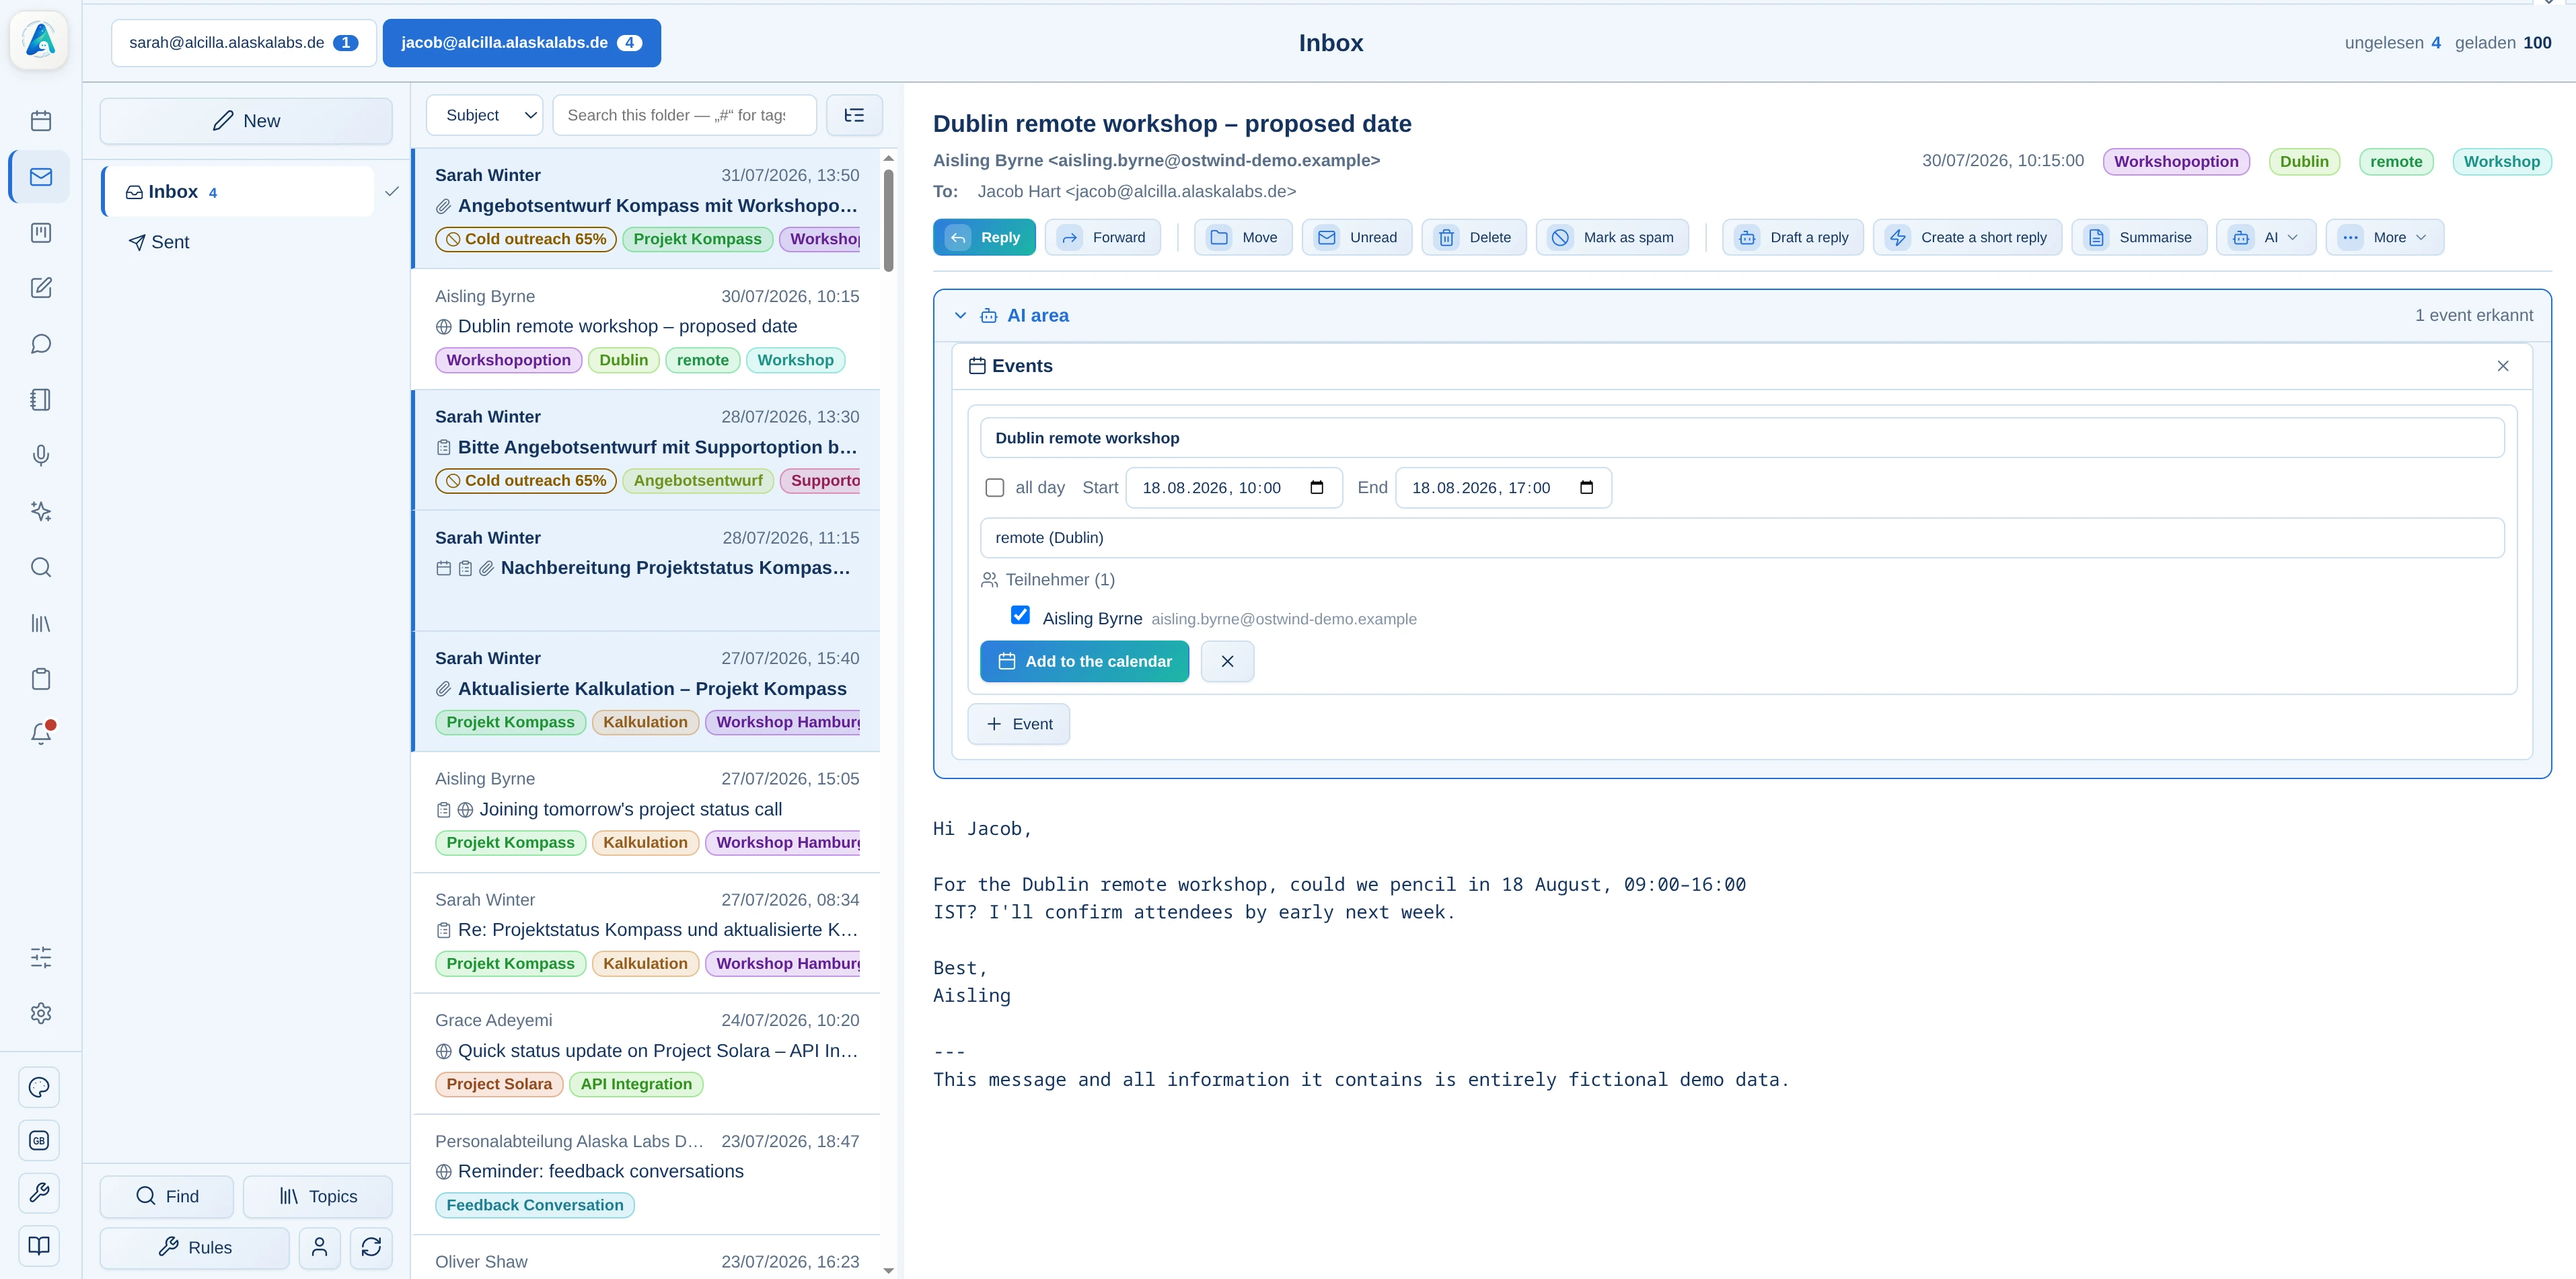Discard the detected event with X button
This screenshot has height=1279, width=2576.
pyautogui.click(x=1227, y=662)
